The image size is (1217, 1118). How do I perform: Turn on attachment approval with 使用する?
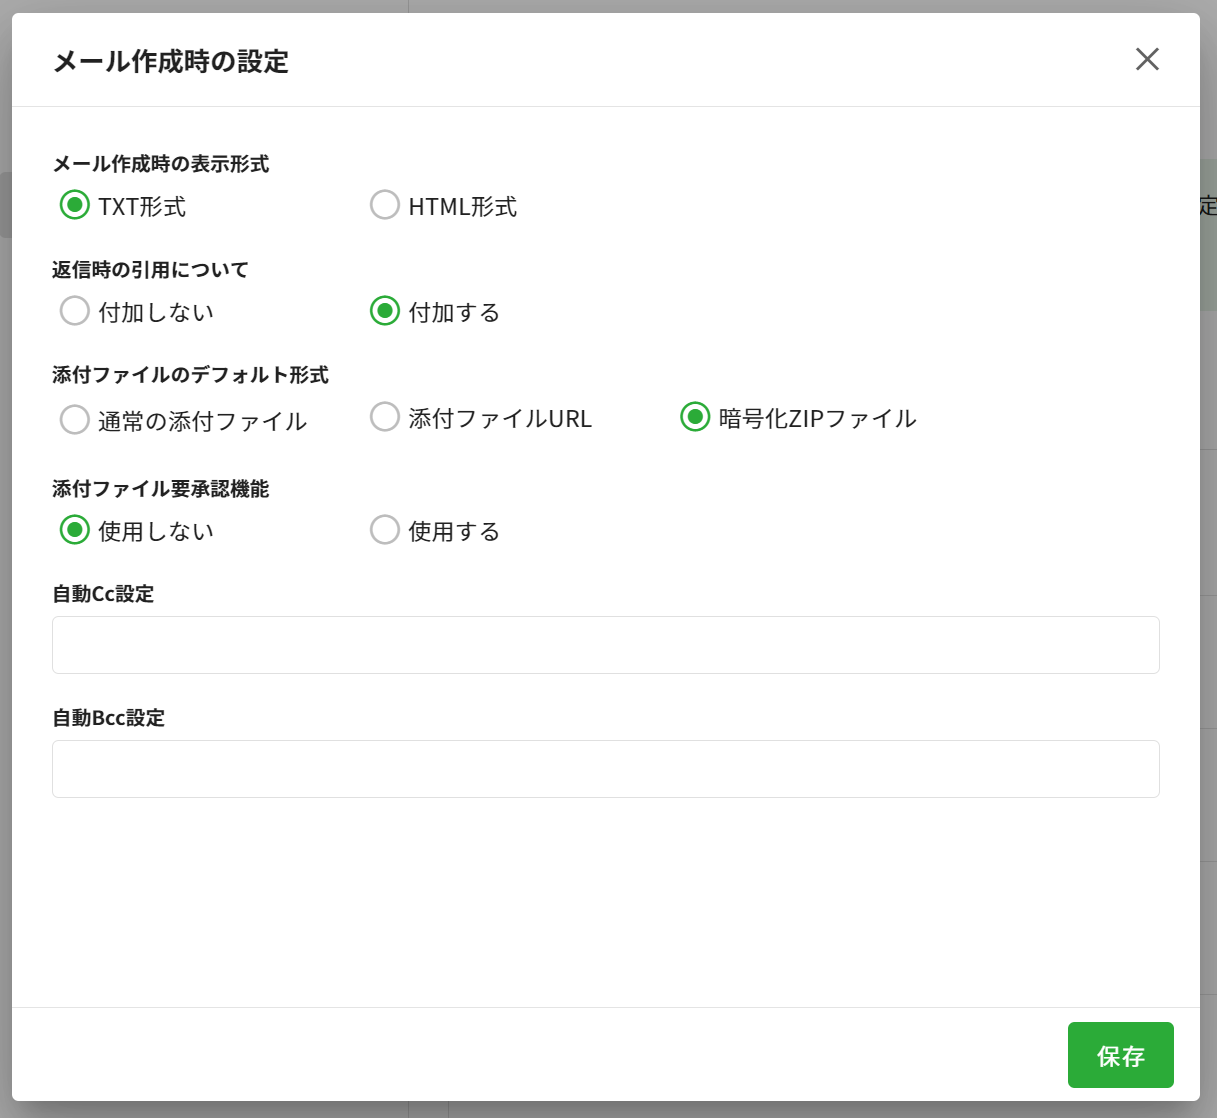click(x=385, y=530)
